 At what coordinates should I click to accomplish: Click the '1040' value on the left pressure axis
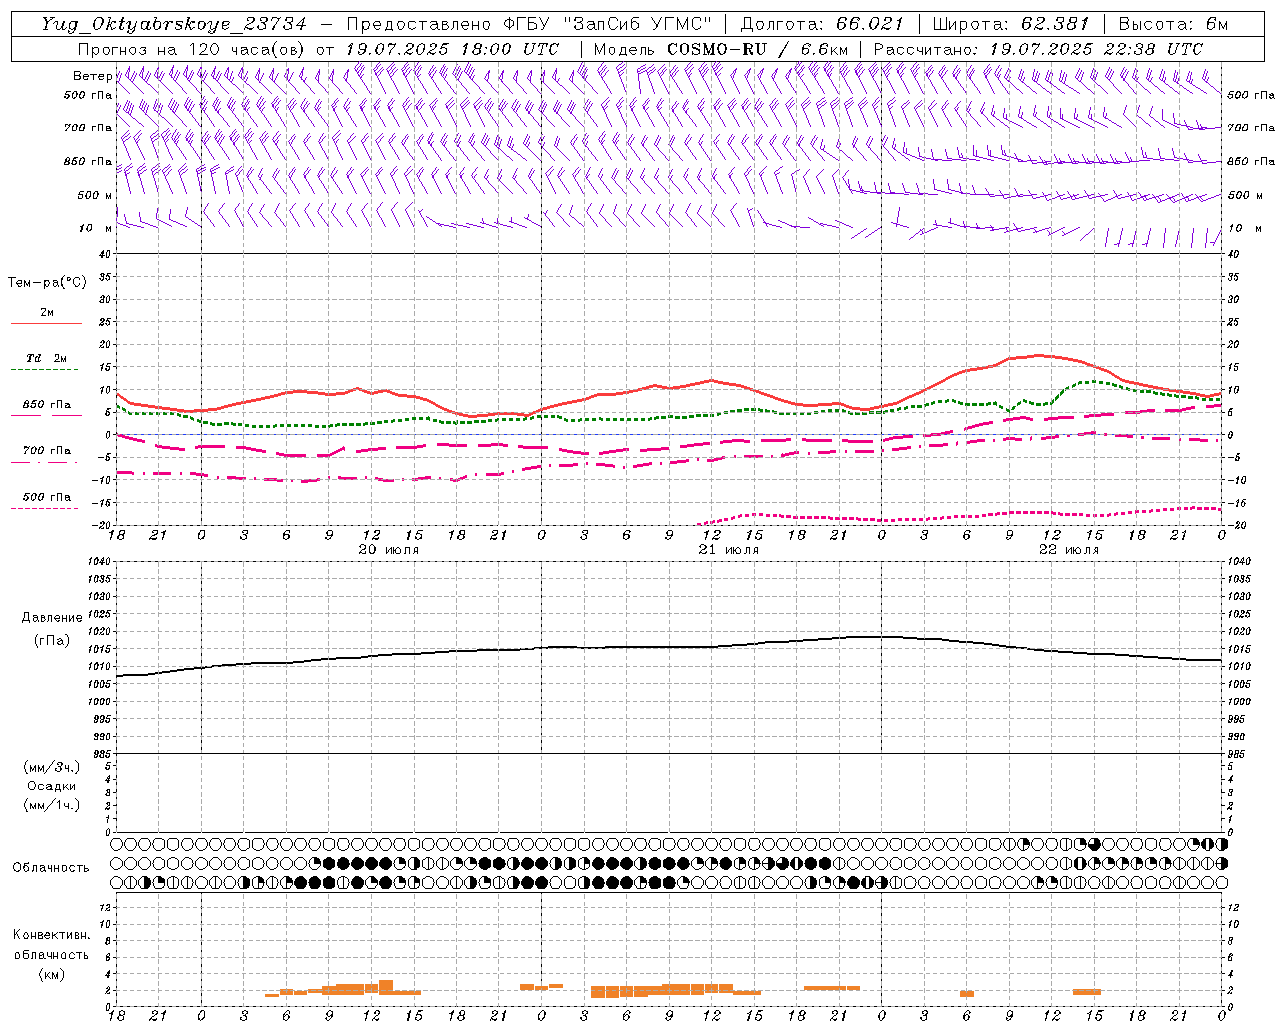click(x=97, y=562)
